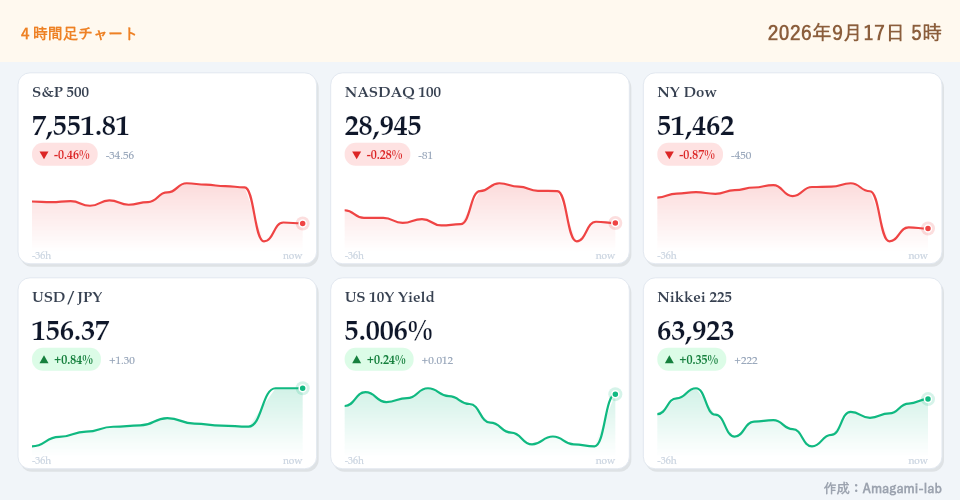
Task: Click the down triangle in -0.87% badge
Action: click(669, 155)
